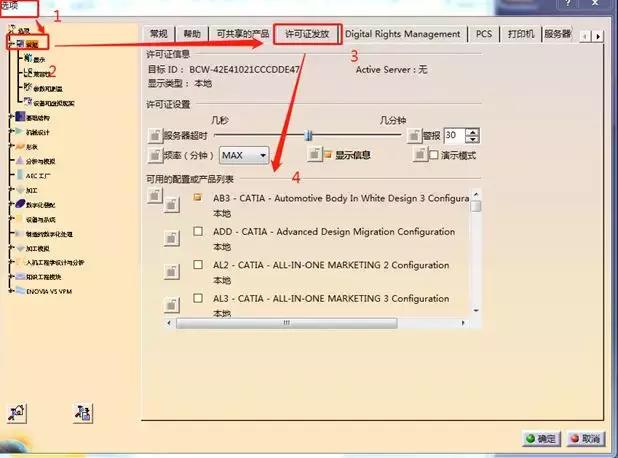Click the lock icon beside 频率（分钟）

[154, 155]
